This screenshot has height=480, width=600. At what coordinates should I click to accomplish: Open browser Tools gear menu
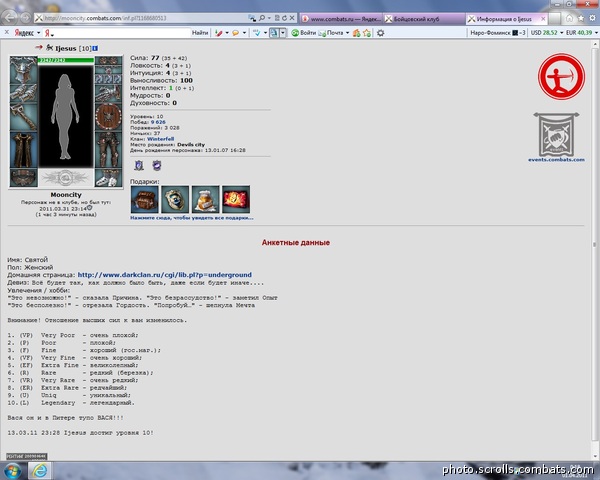(593, 18)
